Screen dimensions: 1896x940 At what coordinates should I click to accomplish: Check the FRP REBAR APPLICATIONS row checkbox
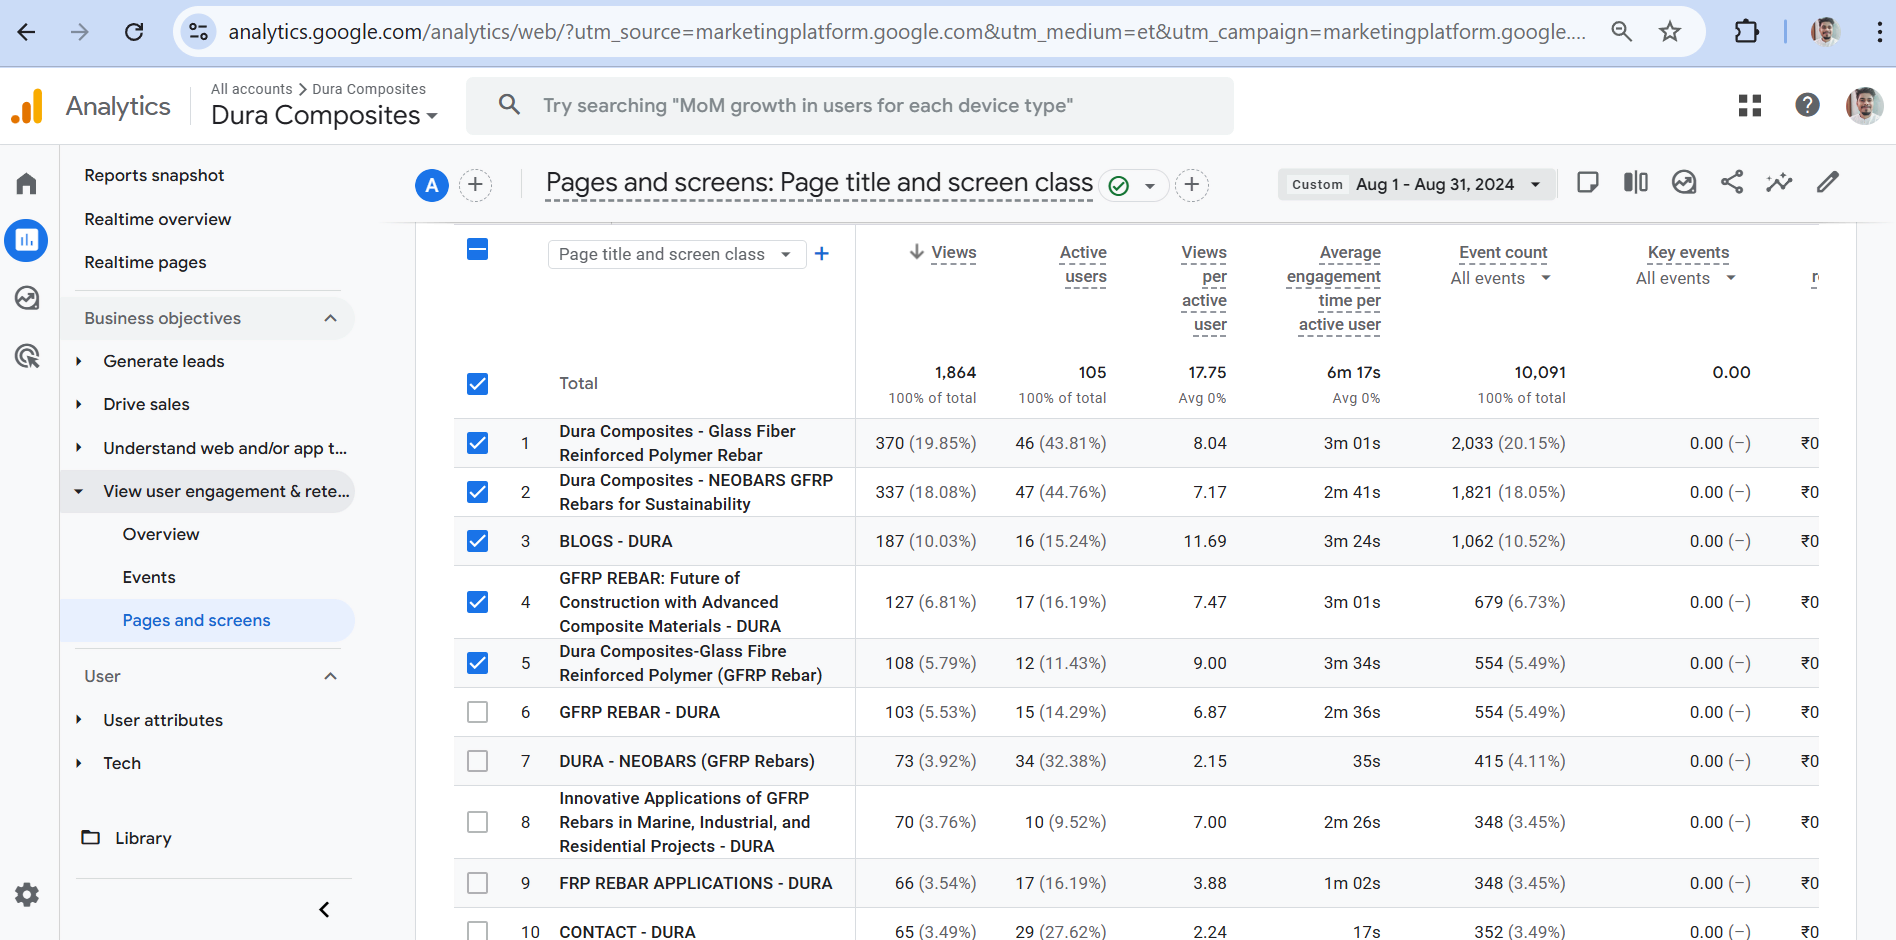coord(478,883)
